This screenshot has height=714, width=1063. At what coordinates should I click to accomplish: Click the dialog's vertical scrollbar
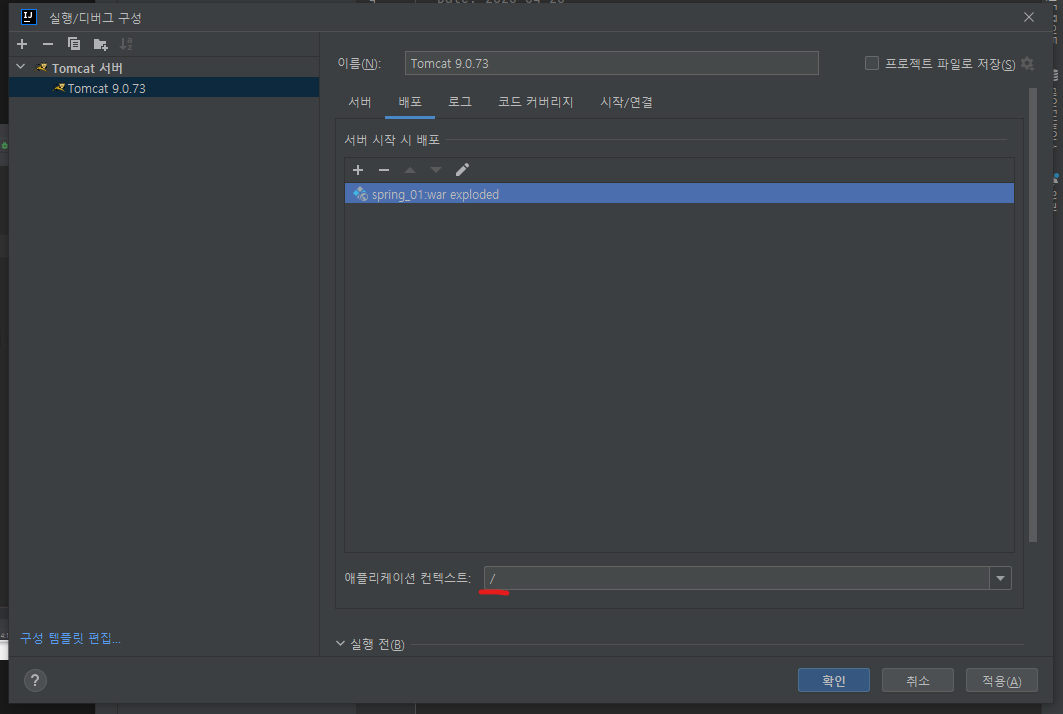tap(1033, 315)
